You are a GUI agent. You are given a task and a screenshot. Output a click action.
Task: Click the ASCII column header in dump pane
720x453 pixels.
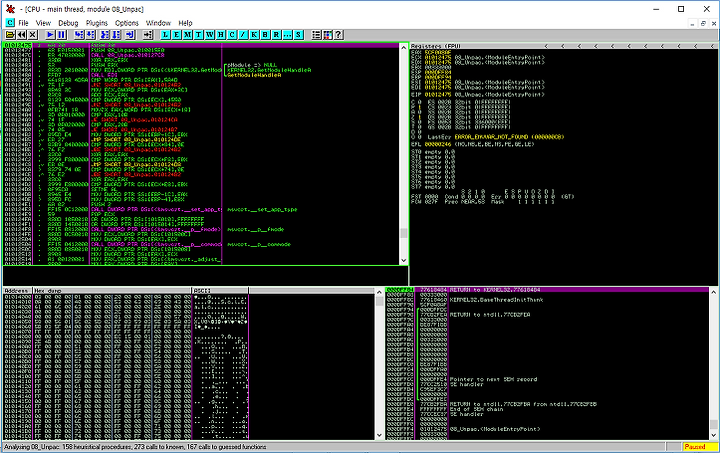tap(220, 291)
